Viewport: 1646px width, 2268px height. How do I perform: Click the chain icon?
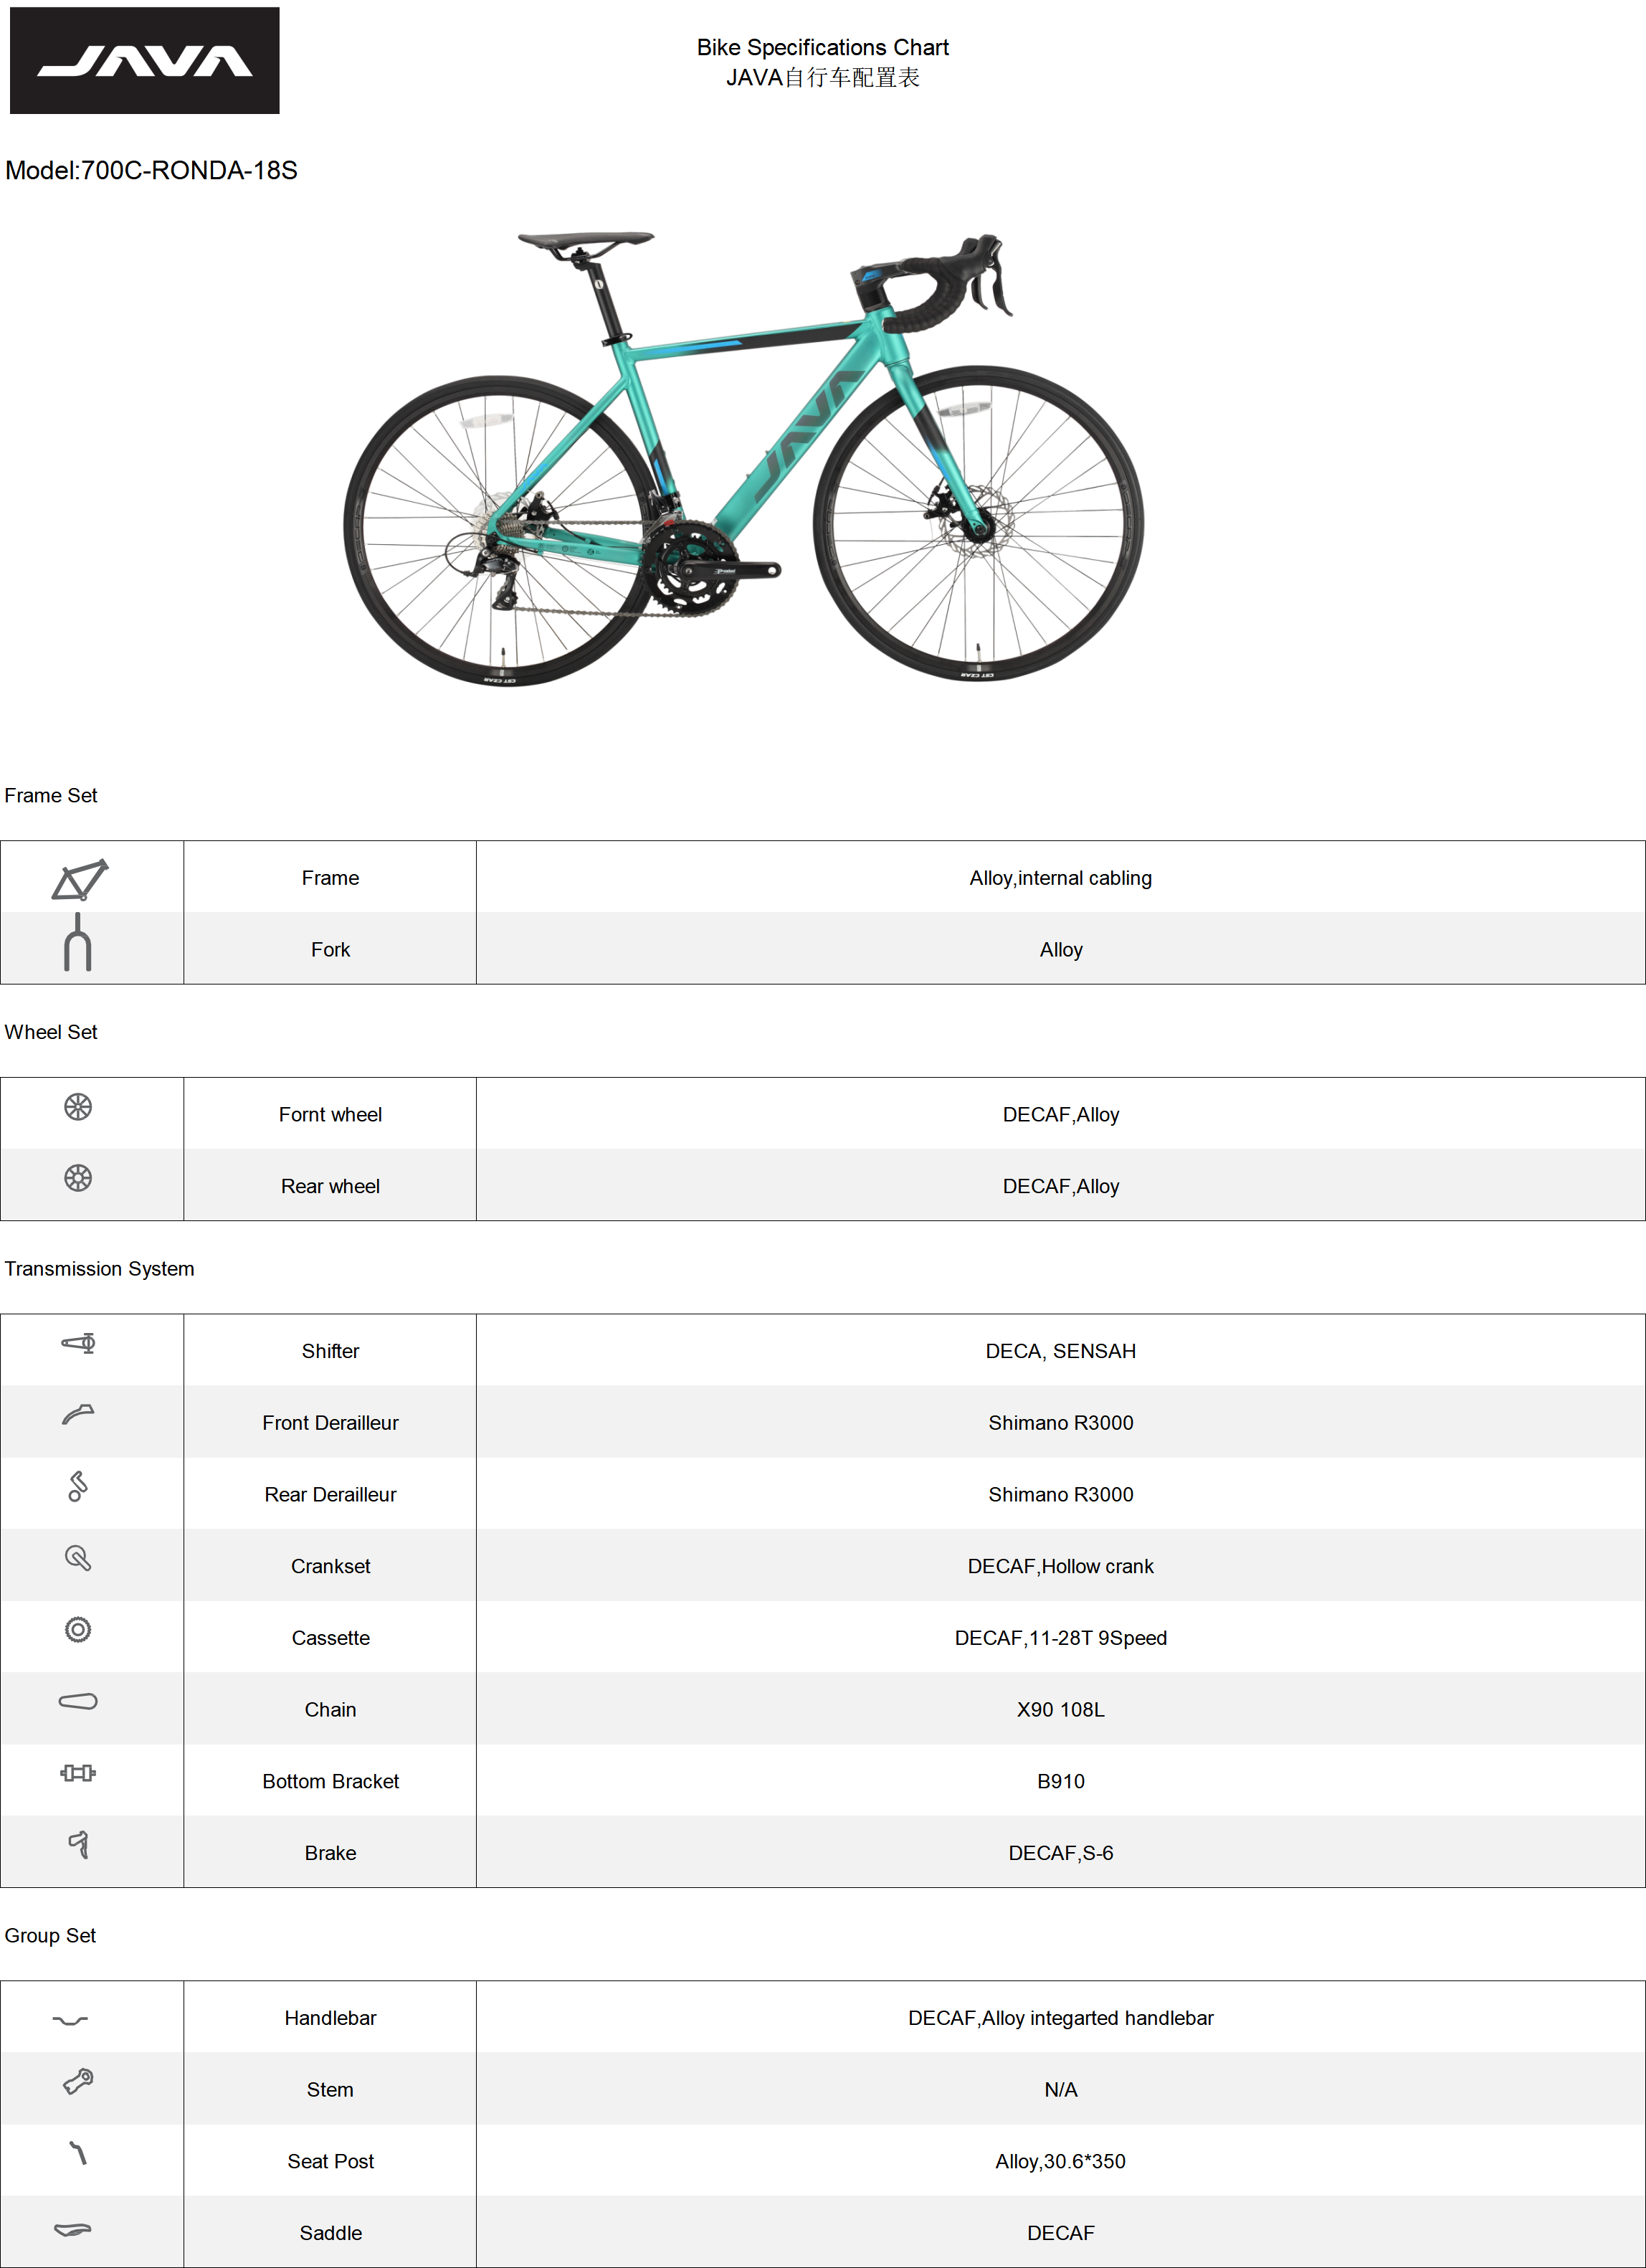(x=78, y=1701)
